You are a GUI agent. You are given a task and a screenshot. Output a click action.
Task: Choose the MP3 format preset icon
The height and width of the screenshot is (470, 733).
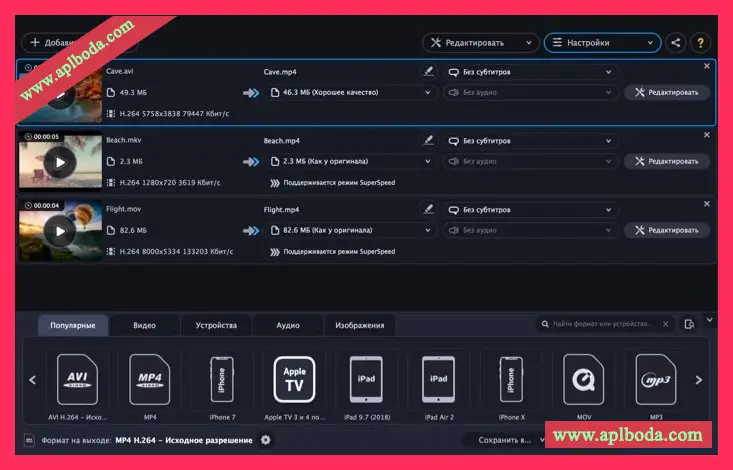[656, 379]
